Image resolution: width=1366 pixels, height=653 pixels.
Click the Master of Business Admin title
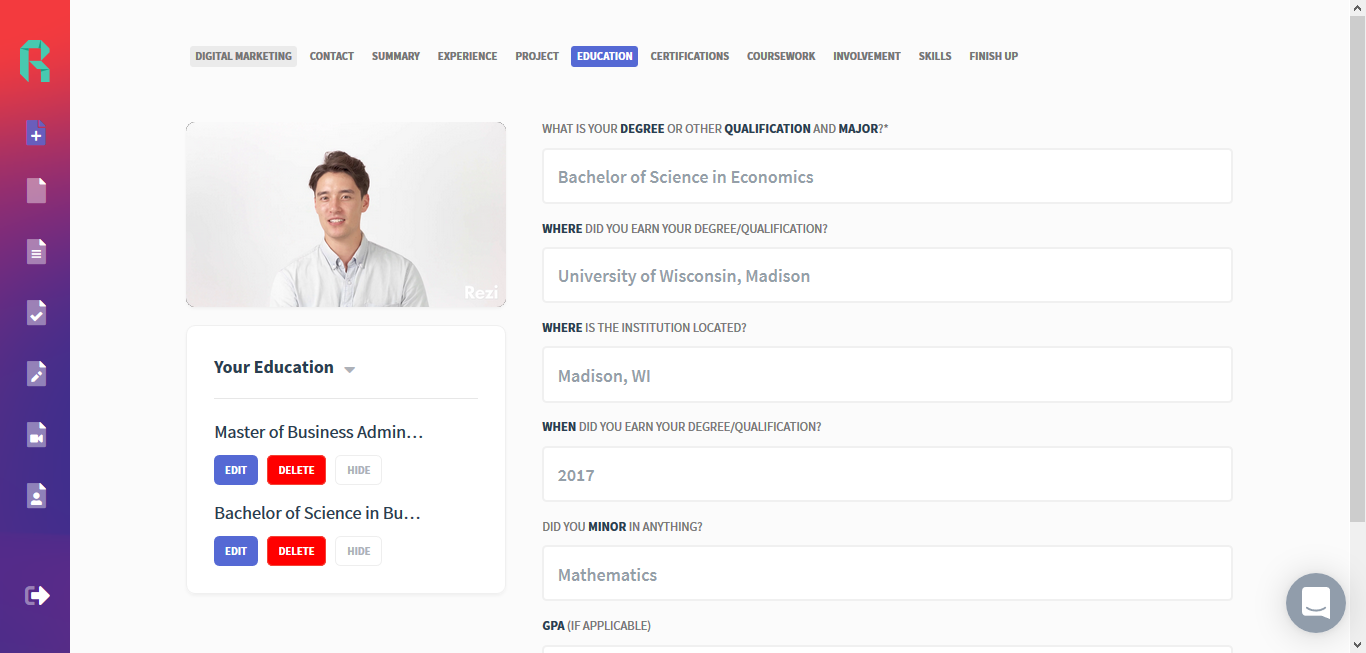(x=319, y=432)
